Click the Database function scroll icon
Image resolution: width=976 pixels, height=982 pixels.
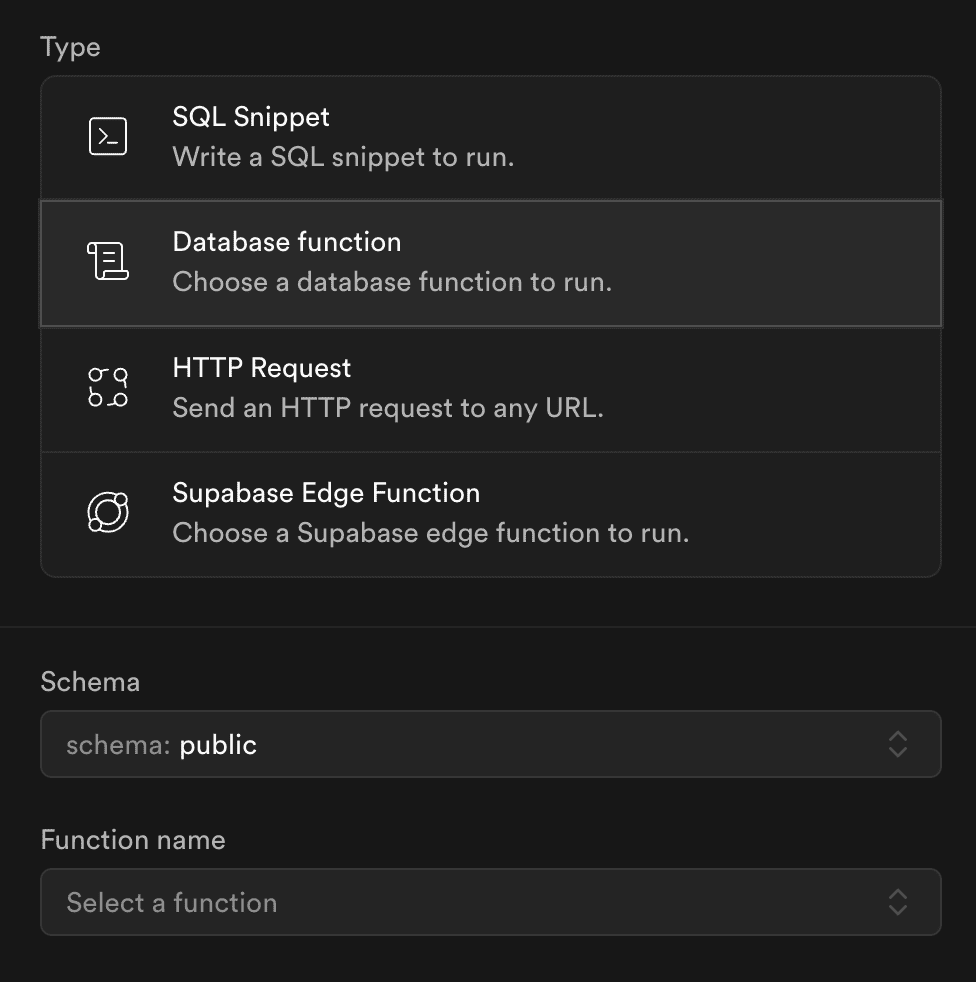coord(108,261)
